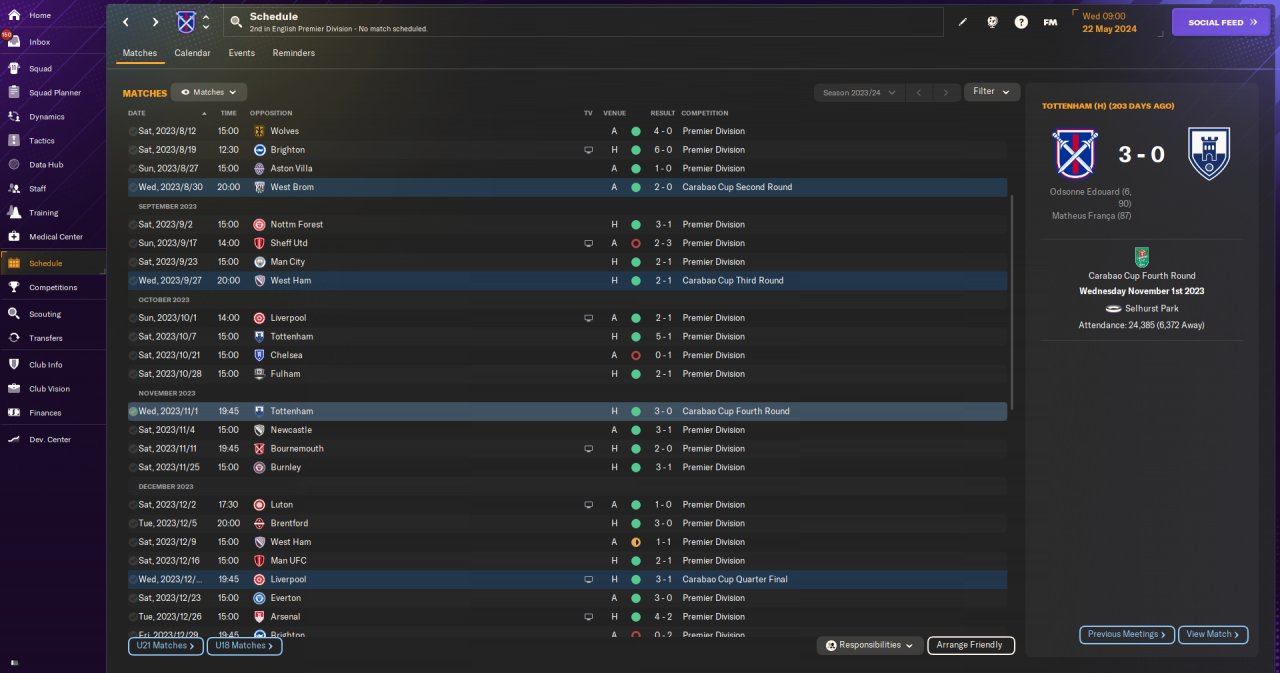Open the Filter dropdown
This screenshot has width=1280, height=673.
pyautogui.click(x=992, y=92)
